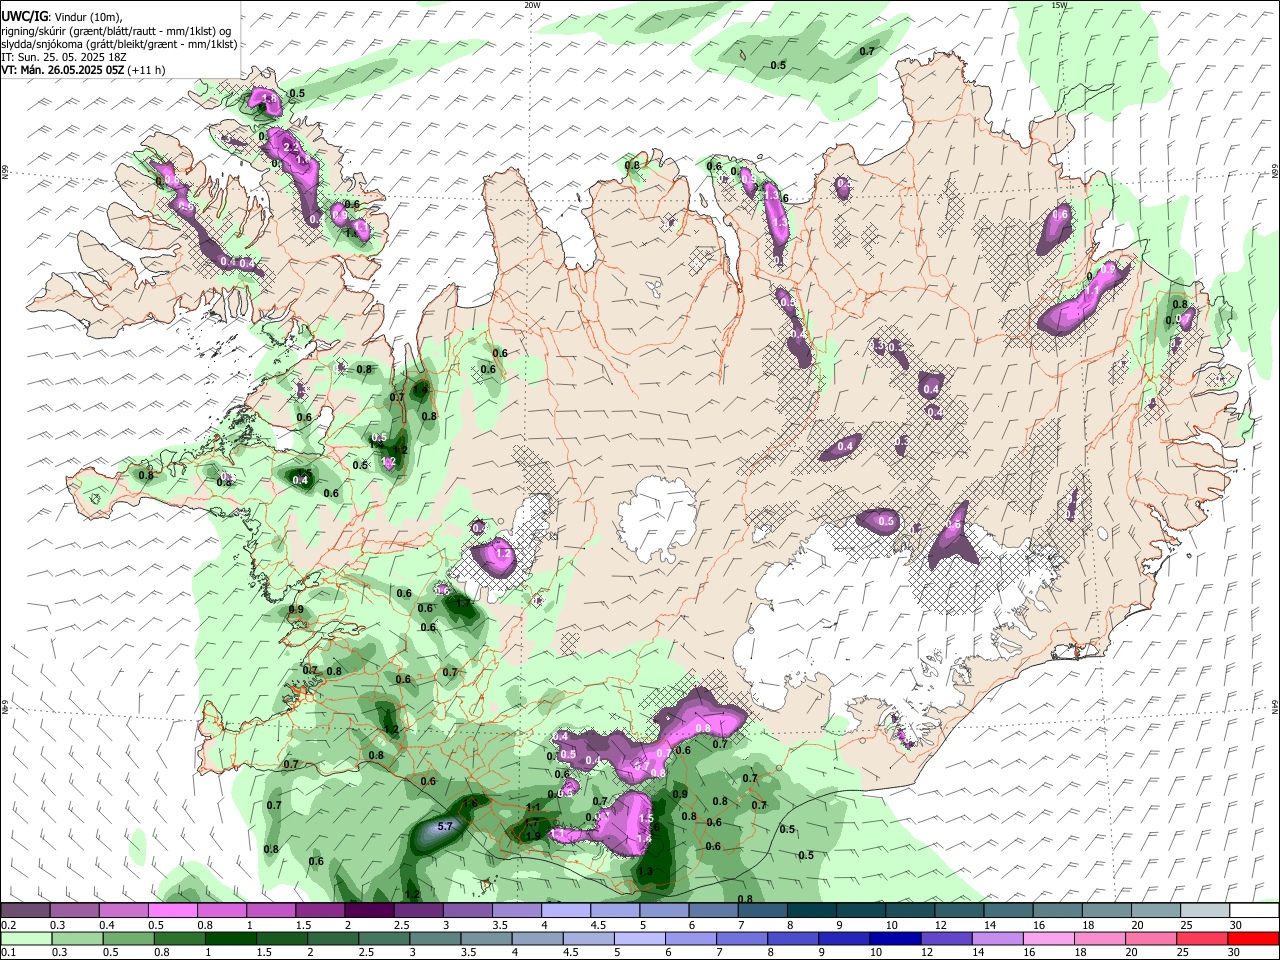The image size is (1280, 960).
Task: Click the "rigning/skúrir (grænt/blátt/rautt - mm/1klst) og" line
Action: coord(116,31)
